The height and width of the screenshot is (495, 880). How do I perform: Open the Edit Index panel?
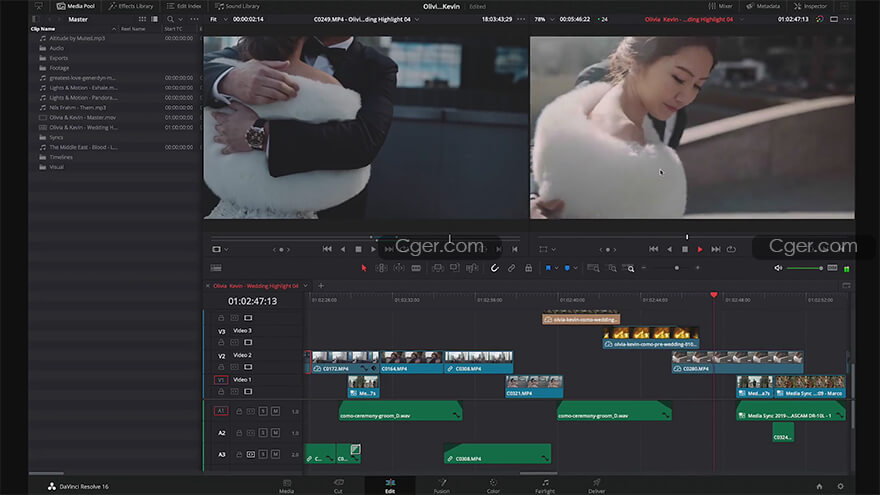coord(184,6)
